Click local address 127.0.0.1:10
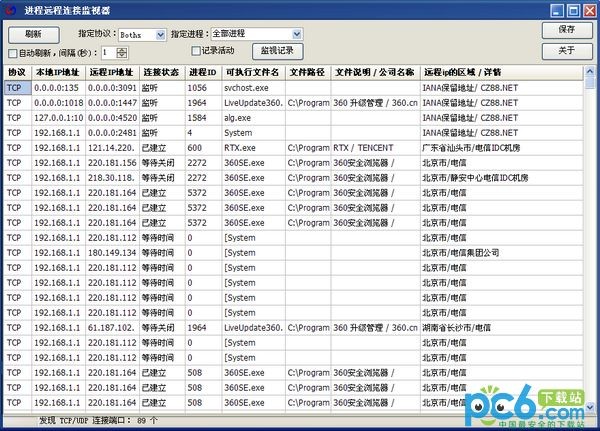Viewport: 600px width, 431px height. coord(58,118)
